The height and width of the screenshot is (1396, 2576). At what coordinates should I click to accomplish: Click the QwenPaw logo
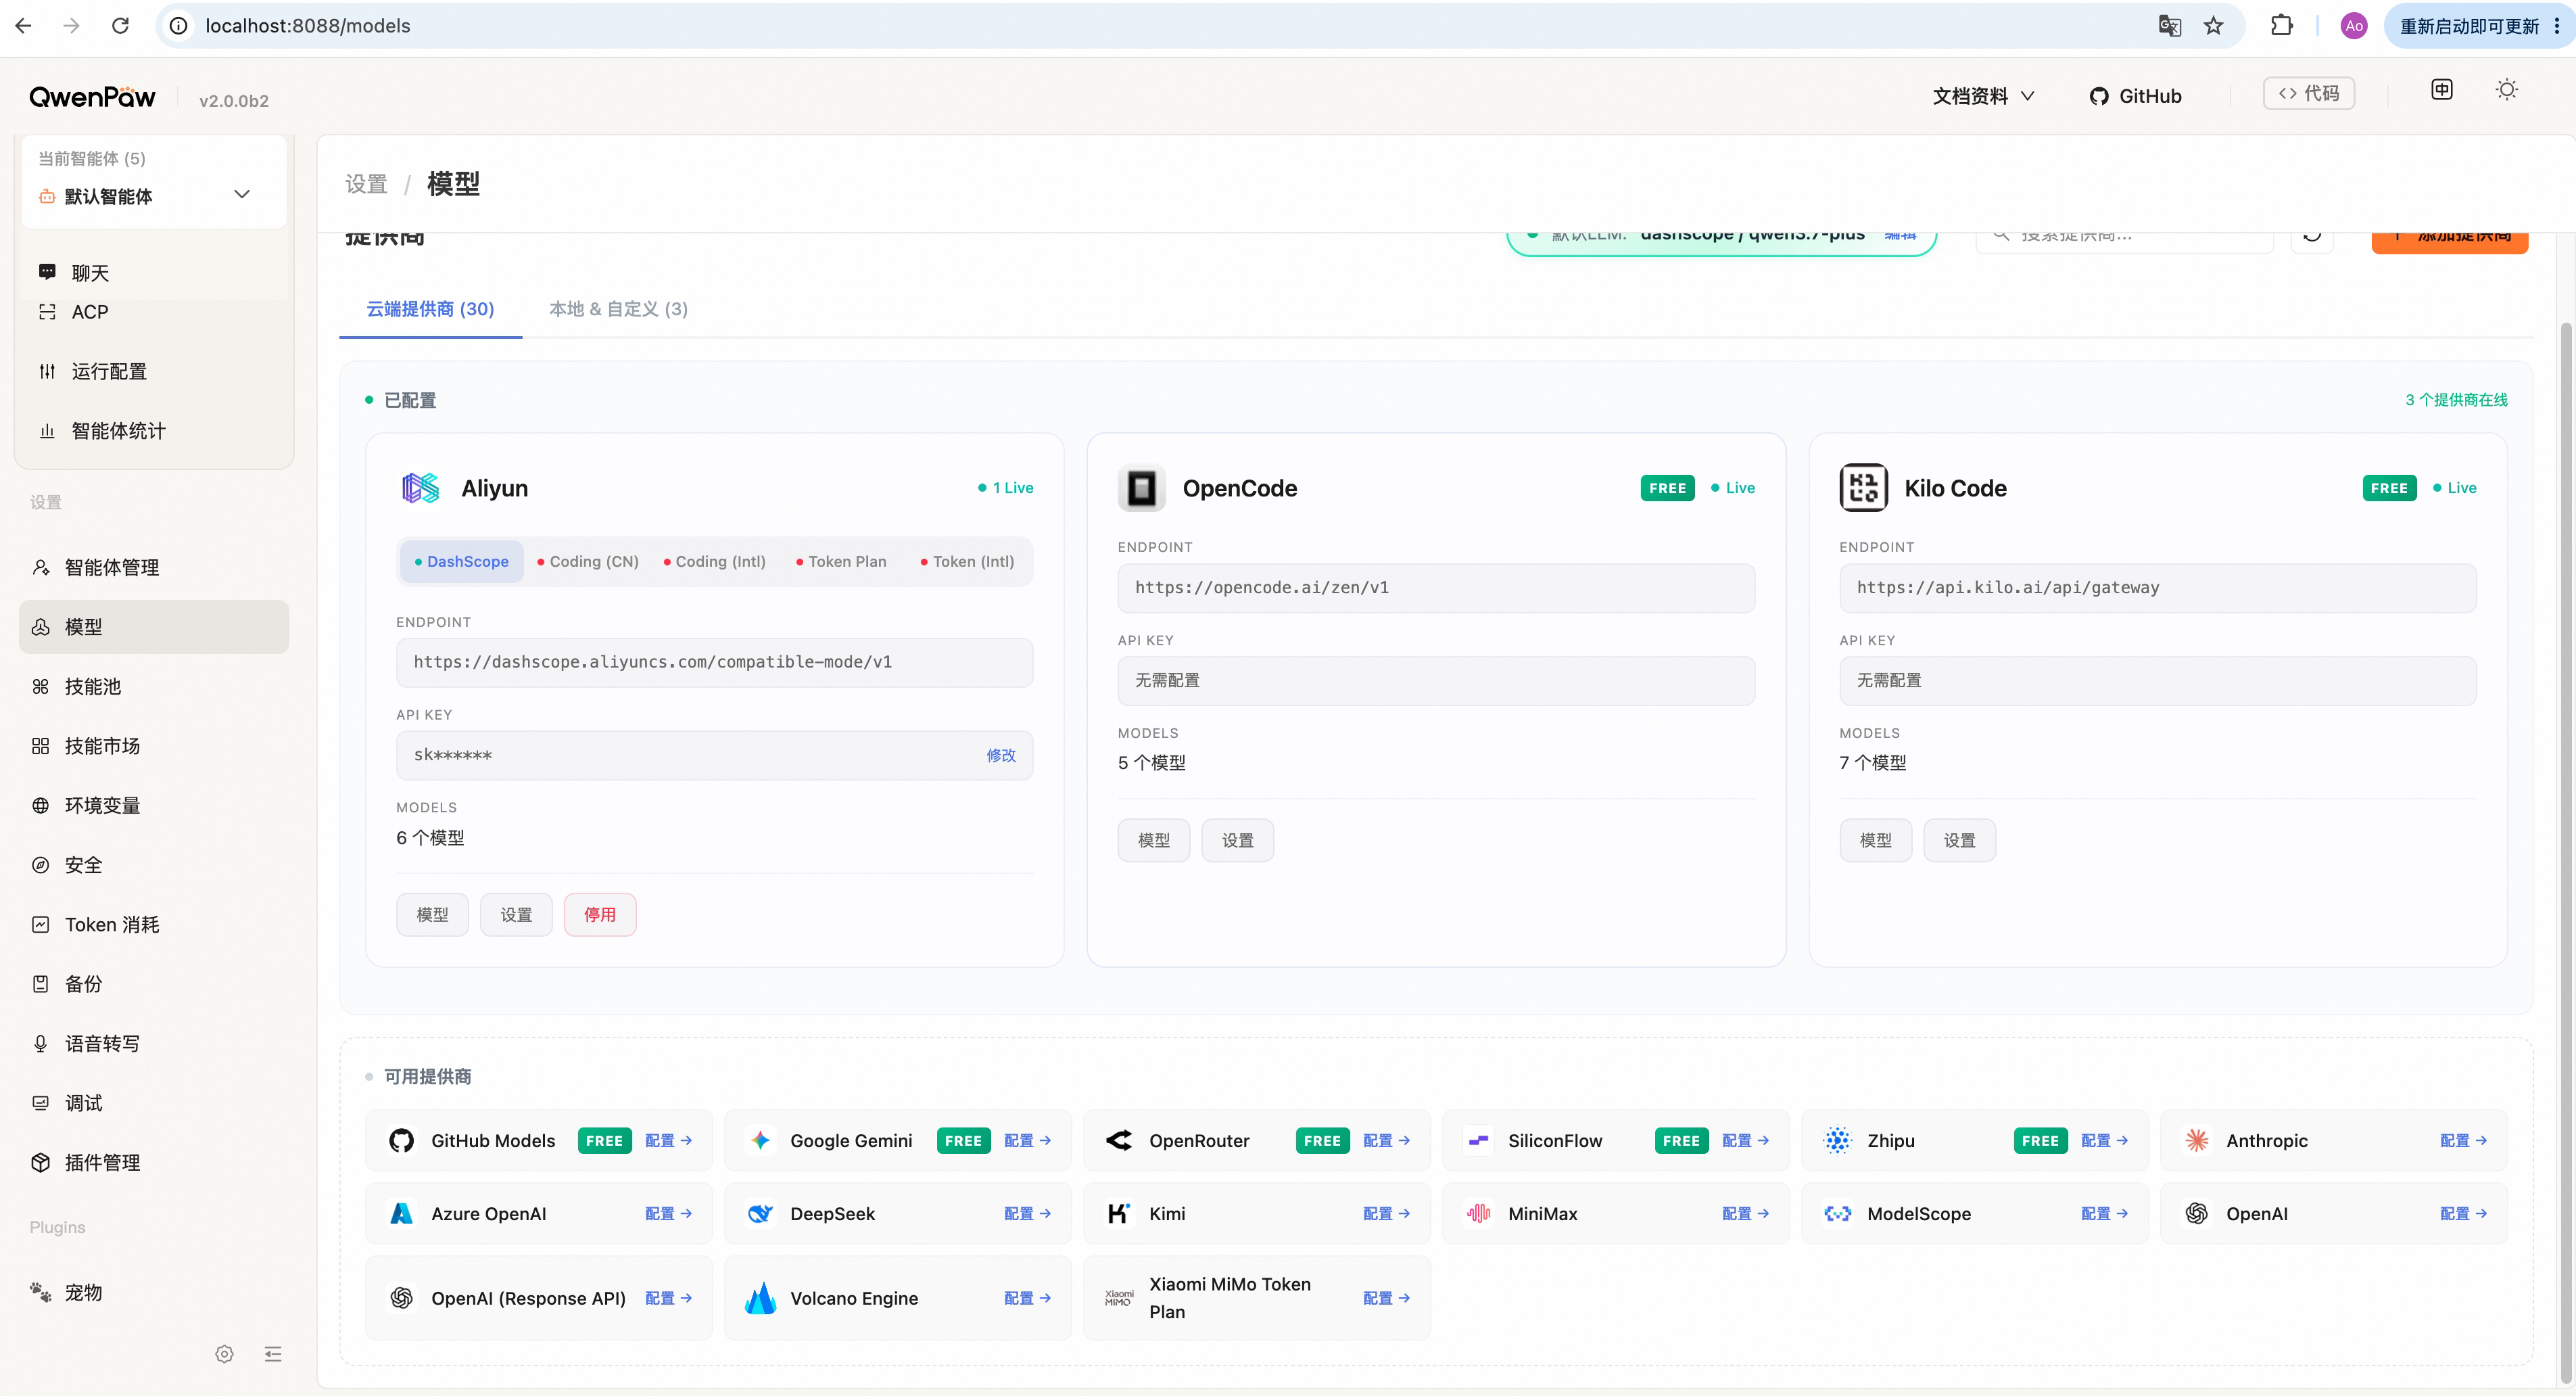(92, 97)
